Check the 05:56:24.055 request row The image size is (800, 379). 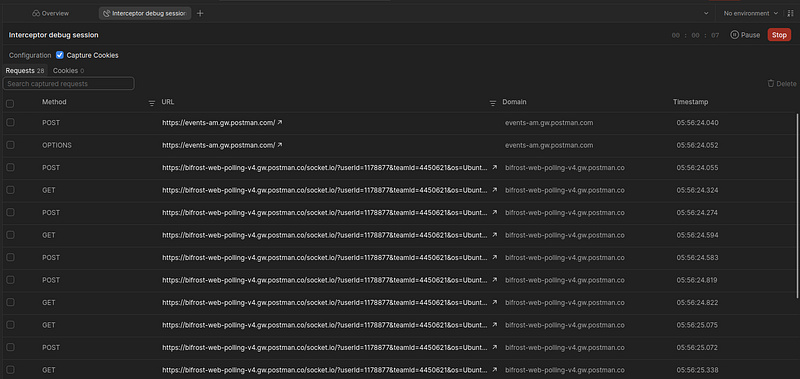[x=10, y=167]
